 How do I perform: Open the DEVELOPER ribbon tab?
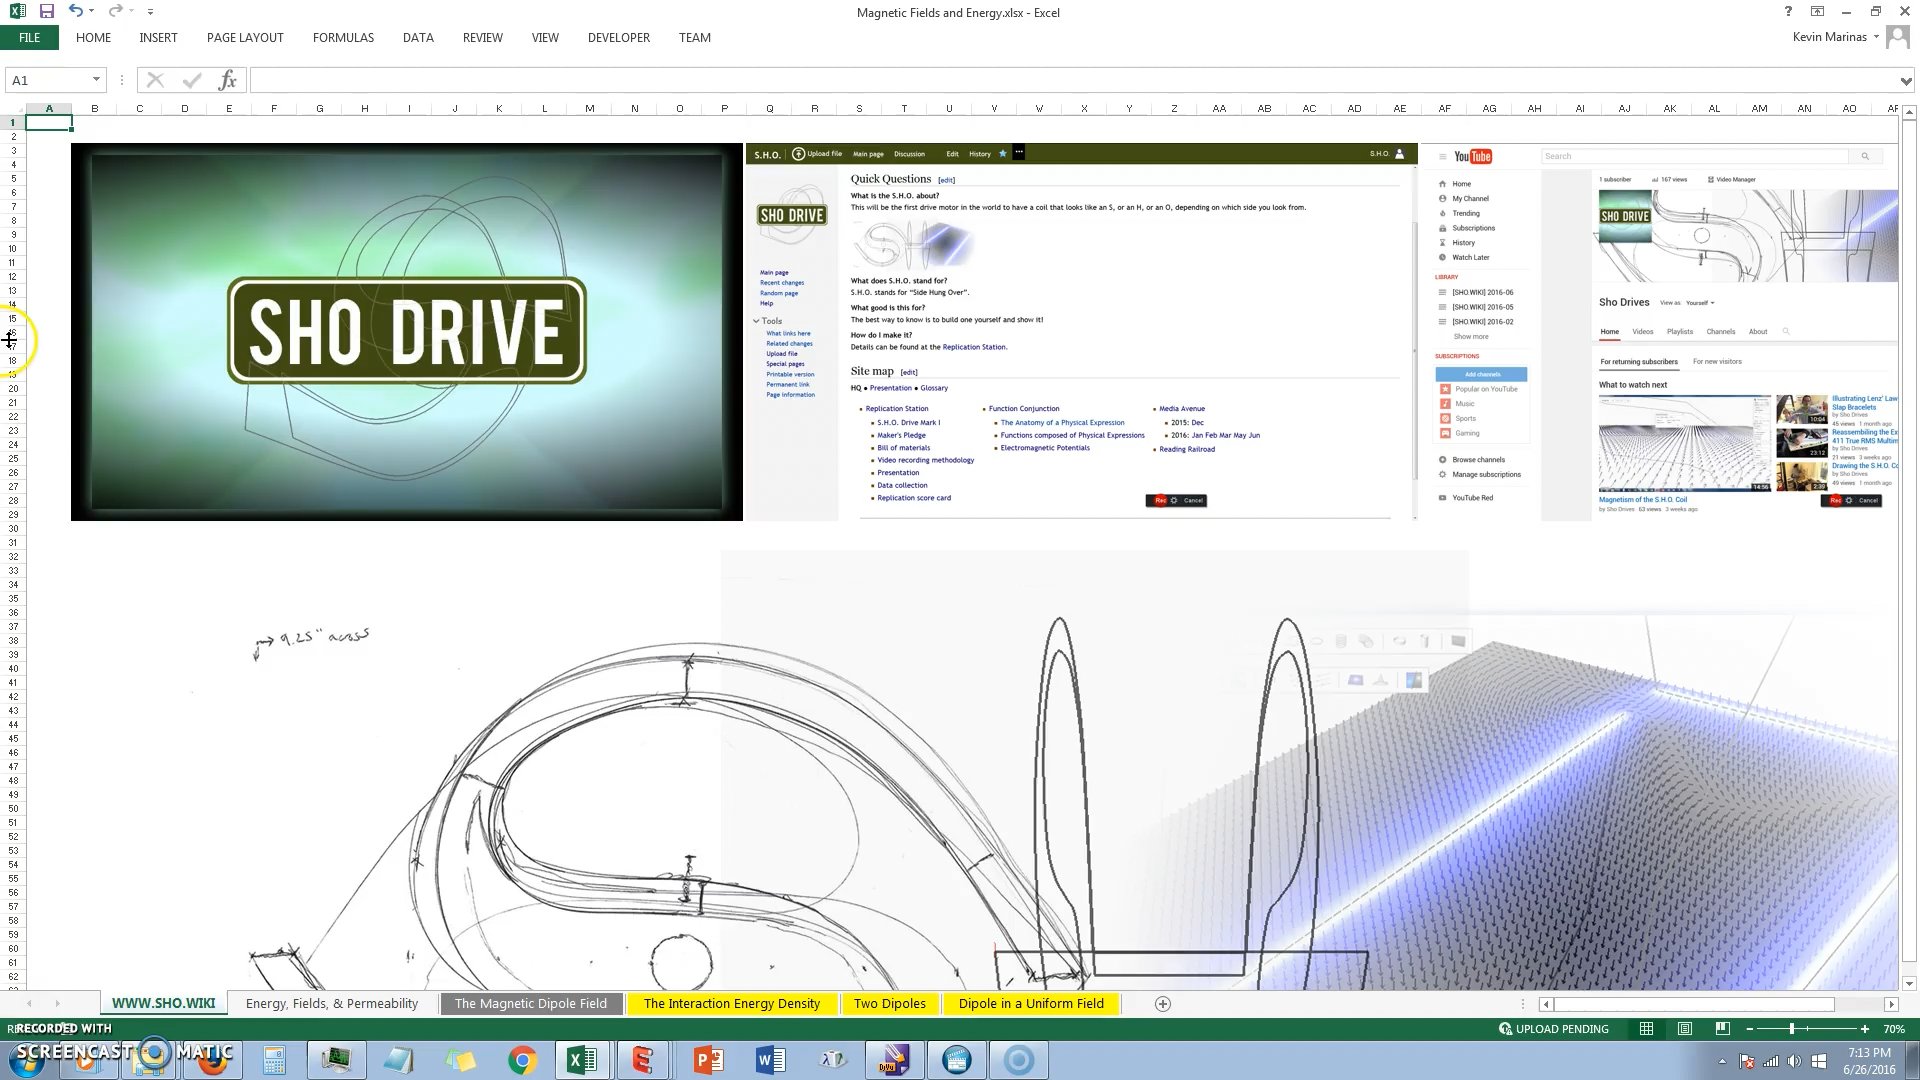click(618, 38)
